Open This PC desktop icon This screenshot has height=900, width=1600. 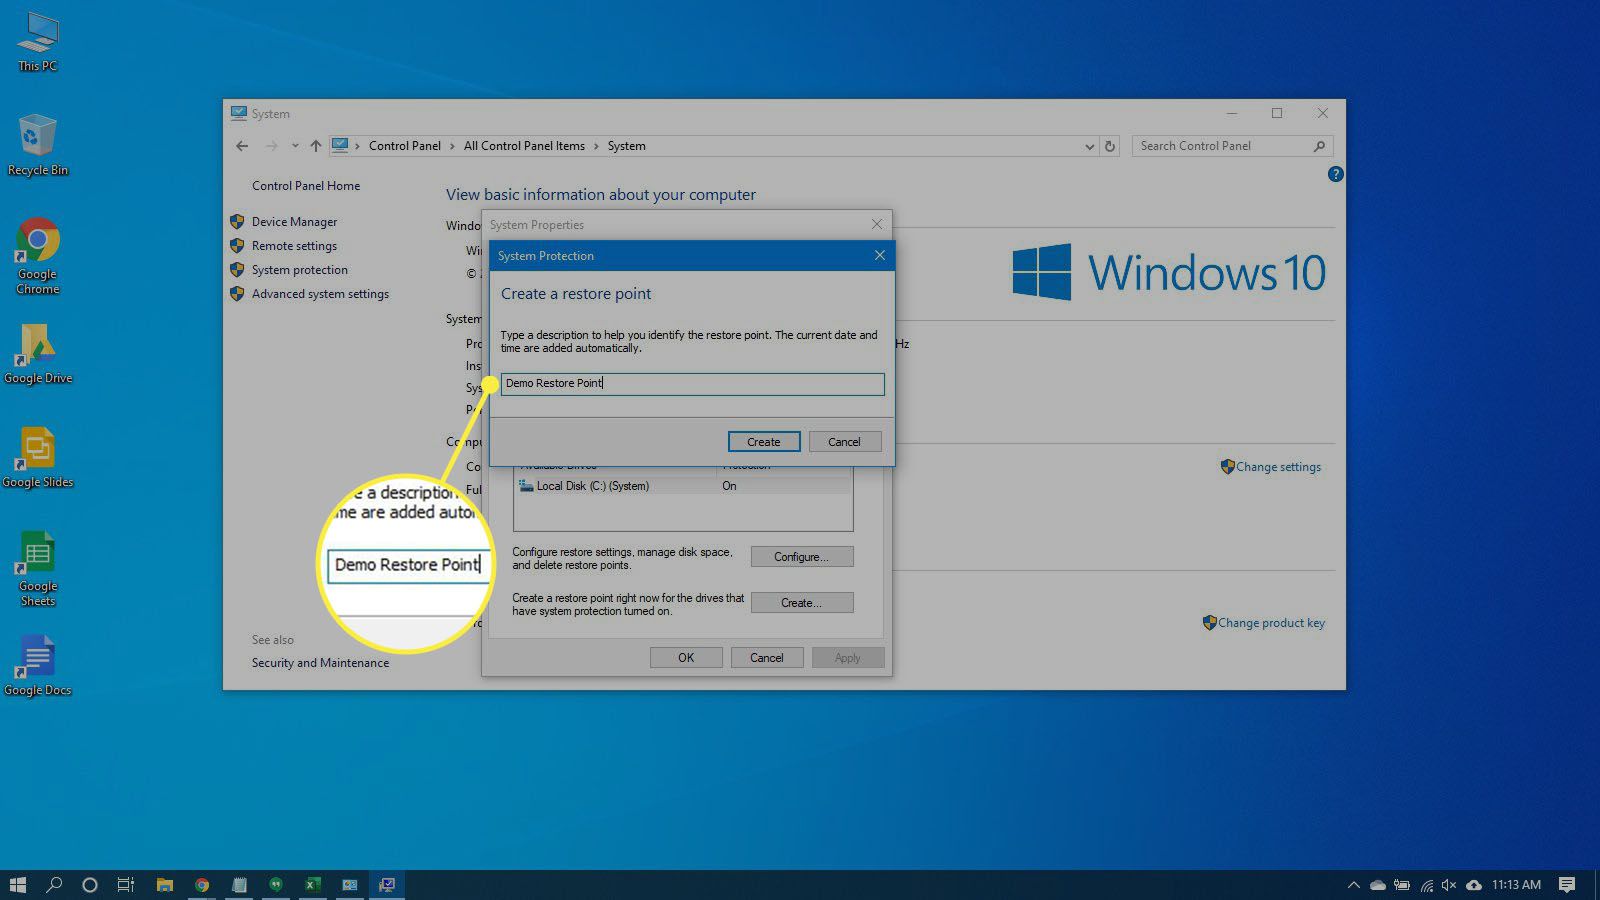coord(38,42)
